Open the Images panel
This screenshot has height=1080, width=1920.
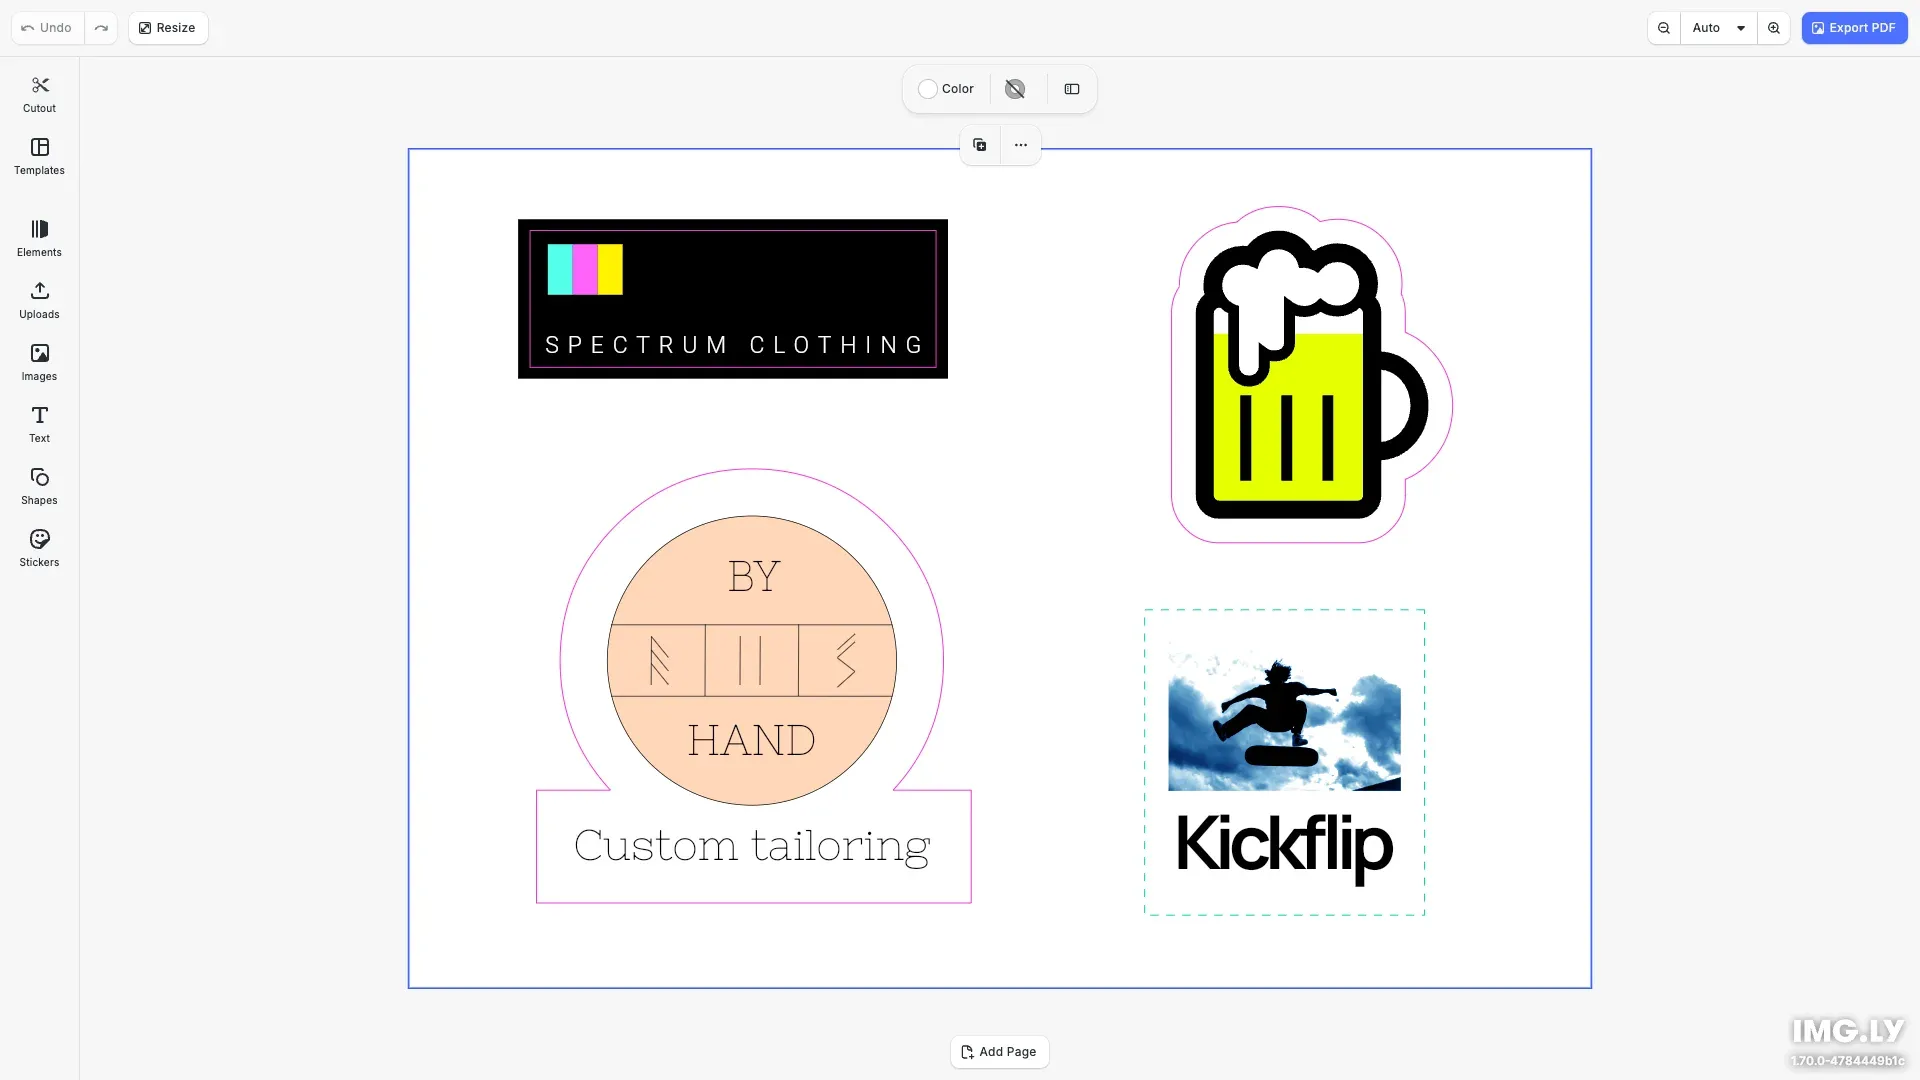[x=39, y=362]
